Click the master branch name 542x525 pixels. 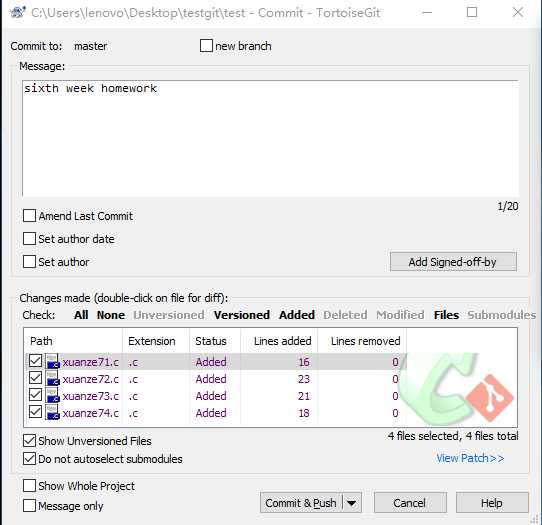(91, 46)
